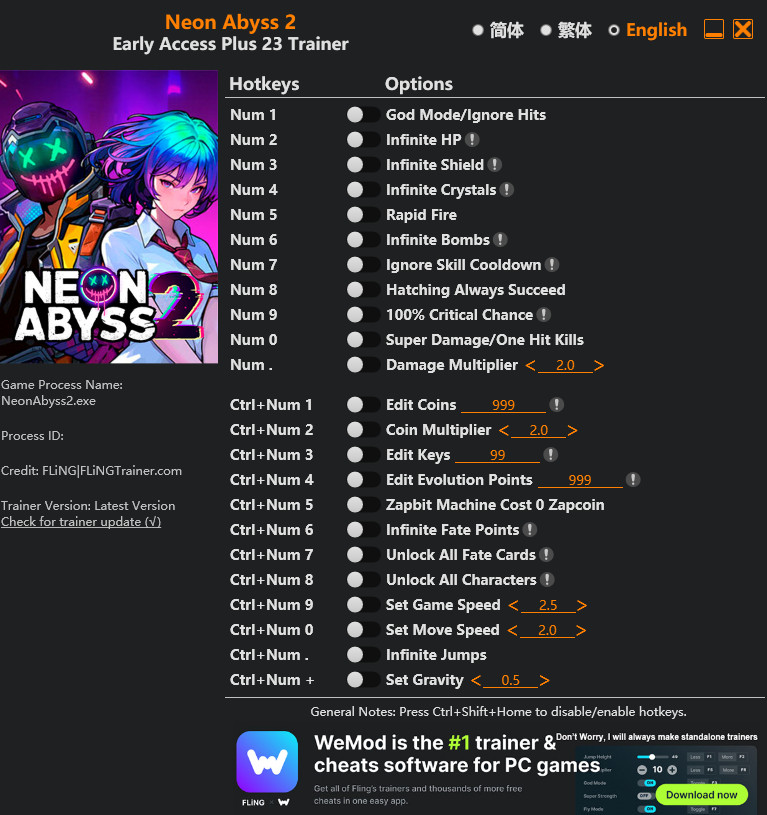Decrease Set Game Speed with the left arrow

(514, 606)
